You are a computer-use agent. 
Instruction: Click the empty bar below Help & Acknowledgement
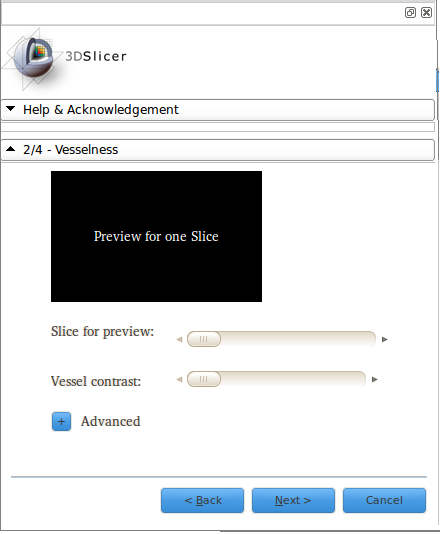coord(218,127)
